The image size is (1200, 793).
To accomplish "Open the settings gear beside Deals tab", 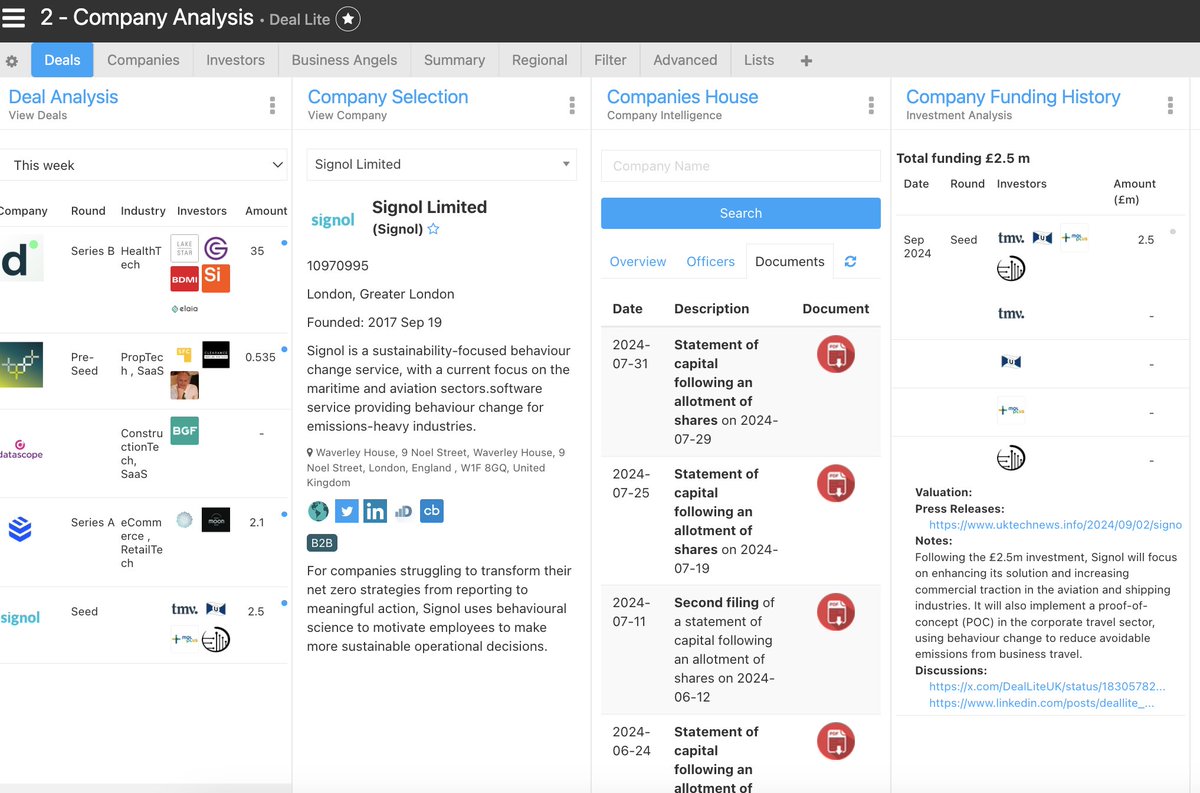I will (x=12, y=61).
